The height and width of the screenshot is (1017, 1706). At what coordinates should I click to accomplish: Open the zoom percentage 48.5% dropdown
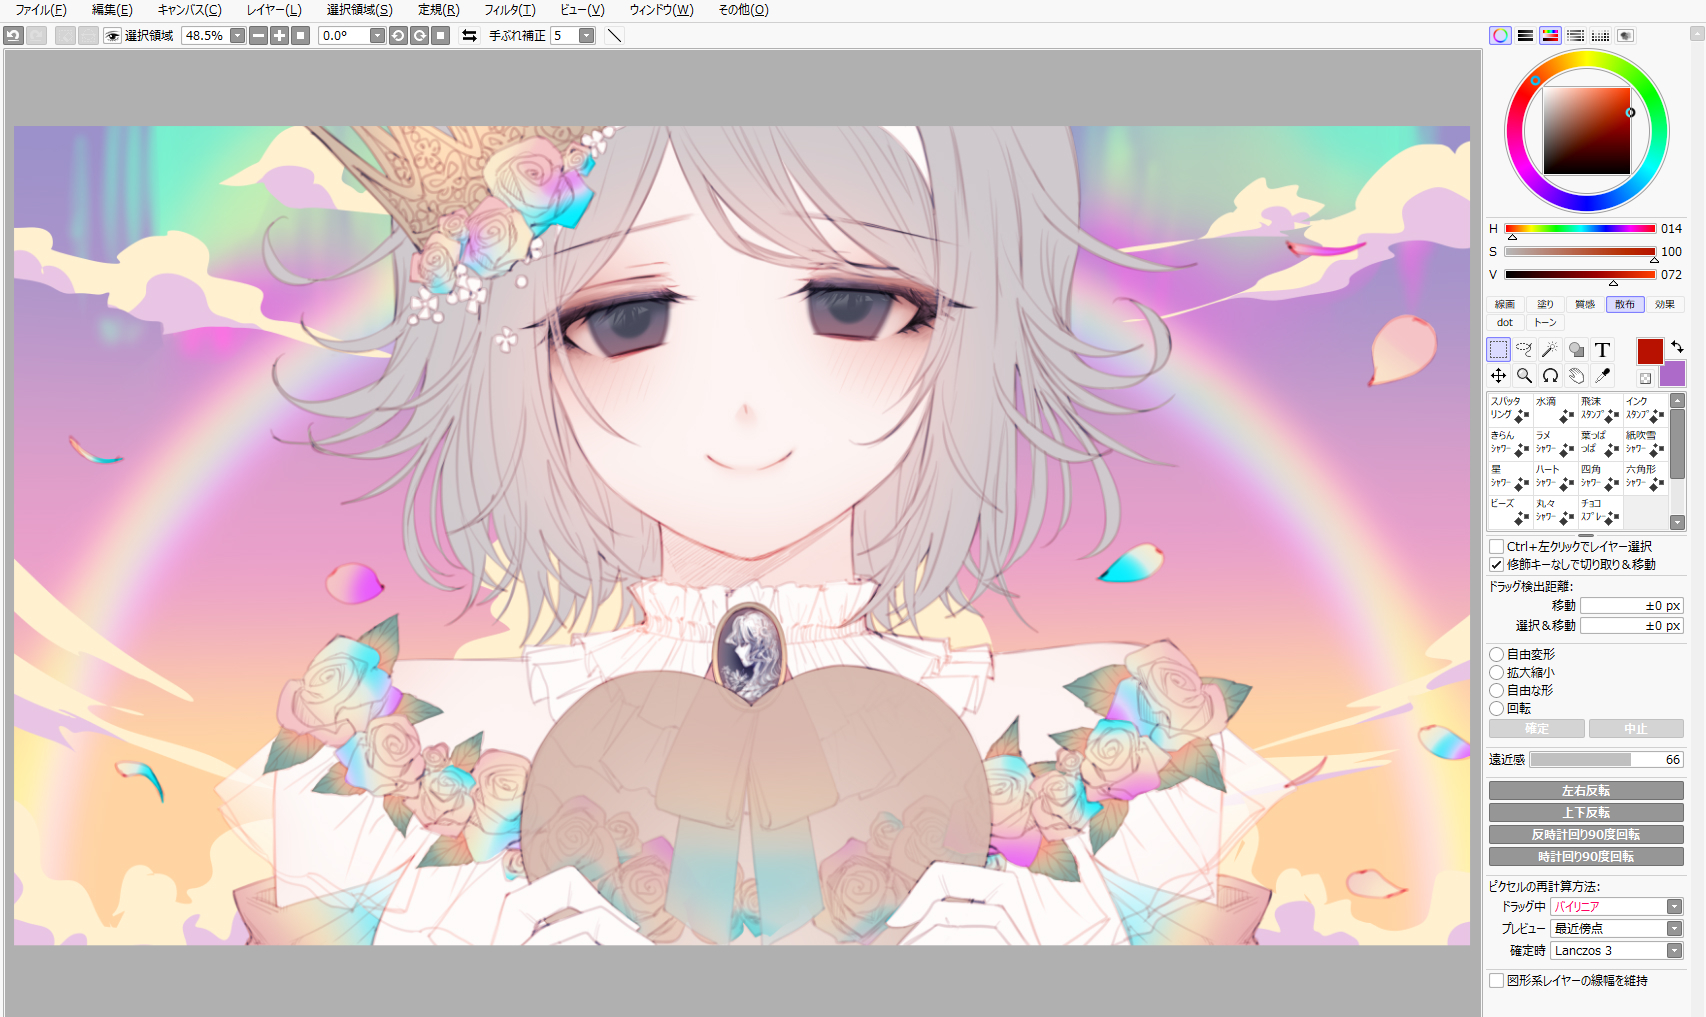(237, 35)
